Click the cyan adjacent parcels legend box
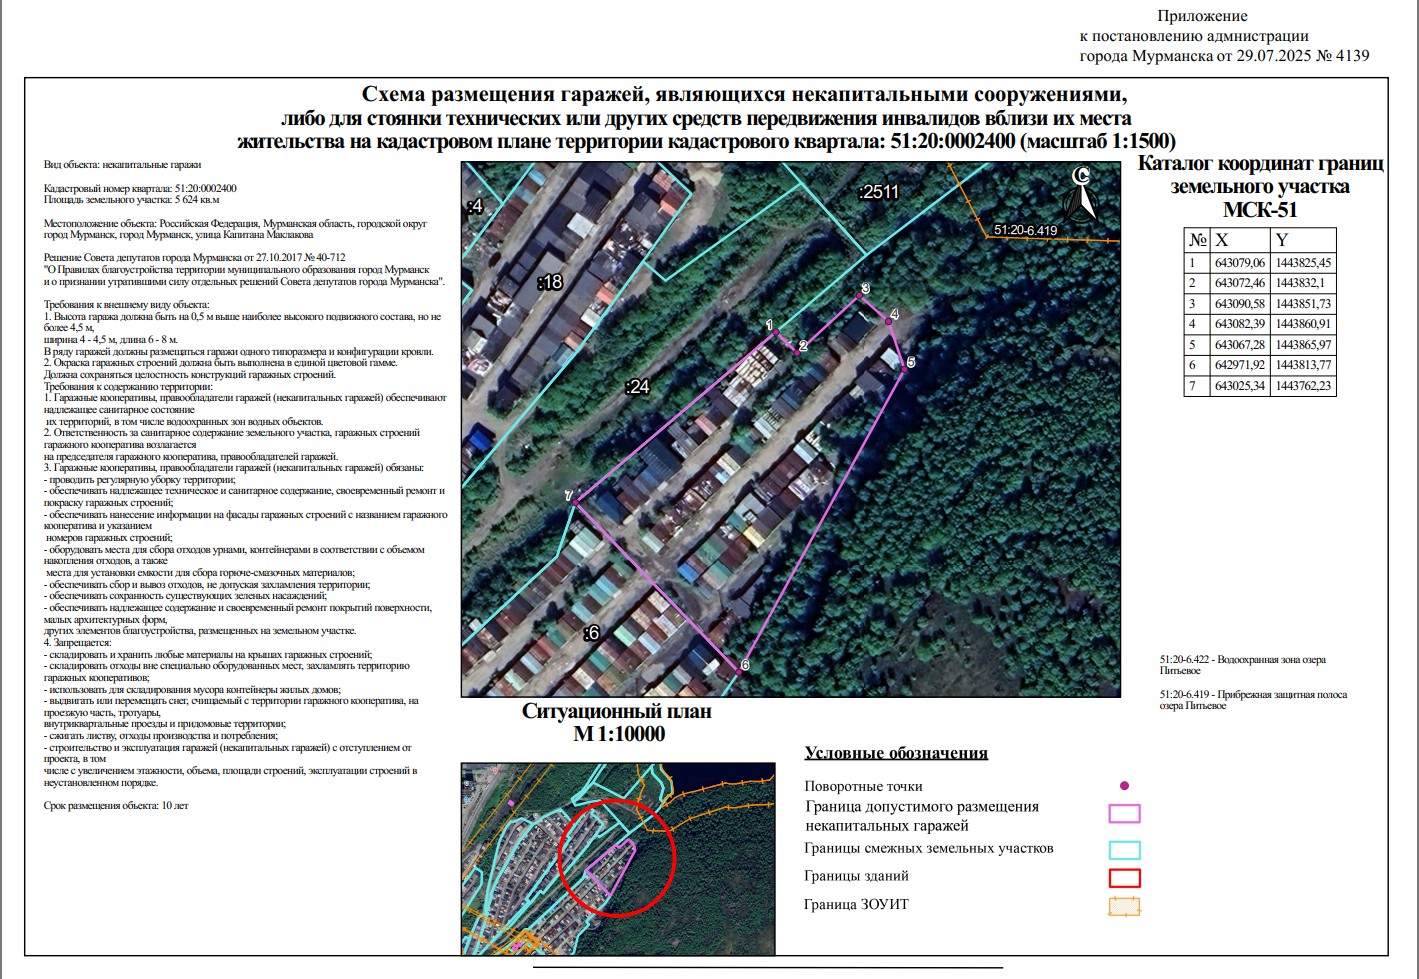 pyautogui.click(x=1124, y=850)
